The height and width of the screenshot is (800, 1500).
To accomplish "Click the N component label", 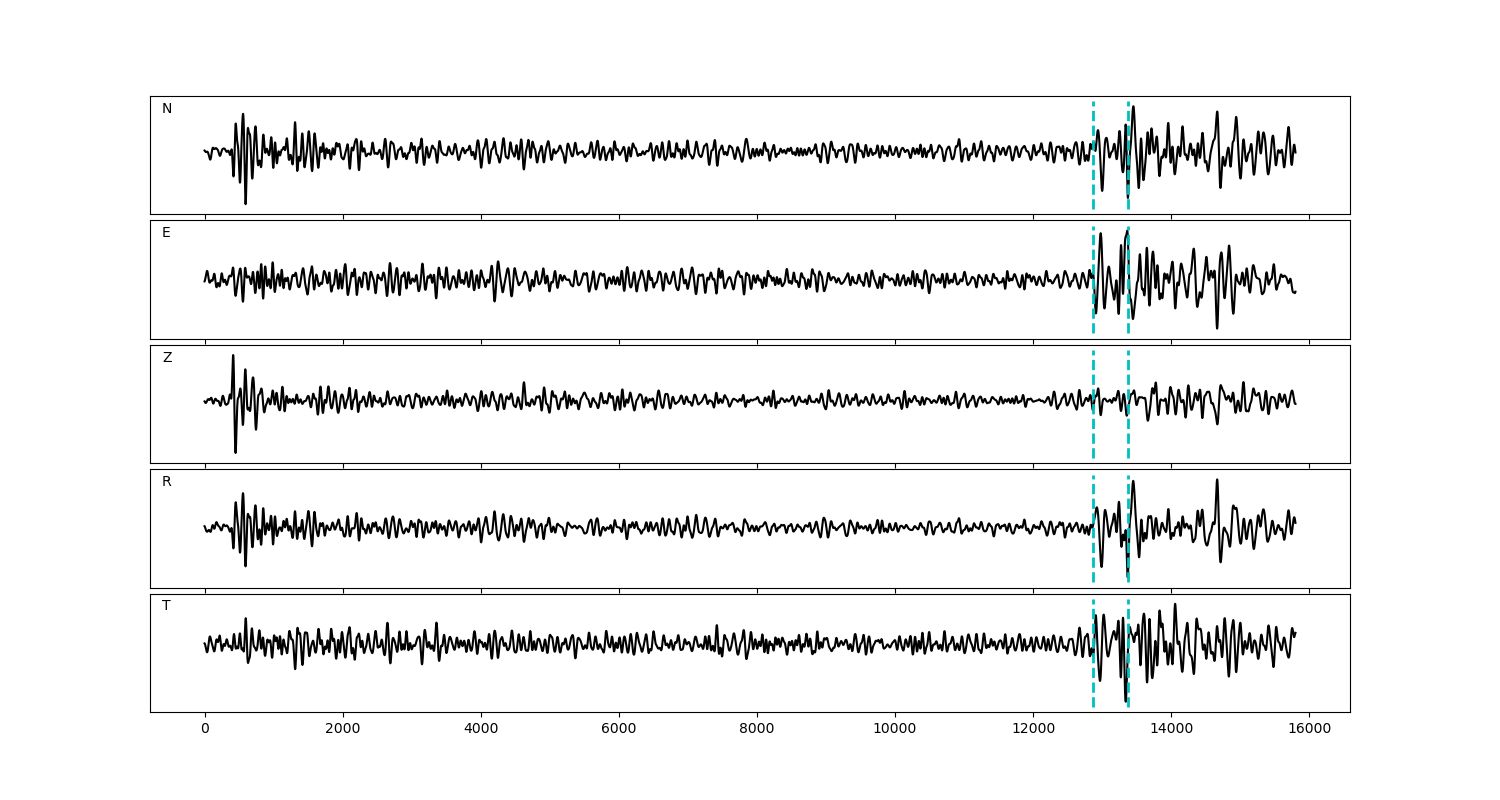I will coord(167,109).
